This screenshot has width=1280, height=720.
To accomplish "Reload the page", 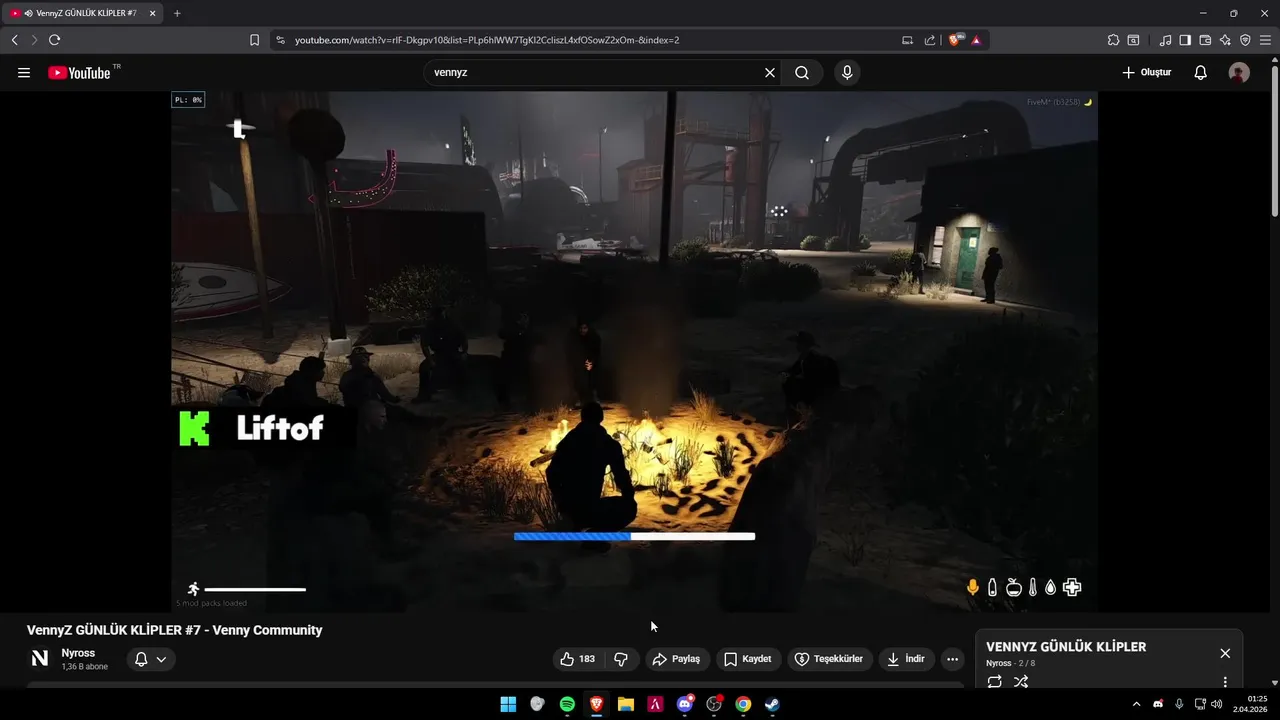I will tap(54, 40).
